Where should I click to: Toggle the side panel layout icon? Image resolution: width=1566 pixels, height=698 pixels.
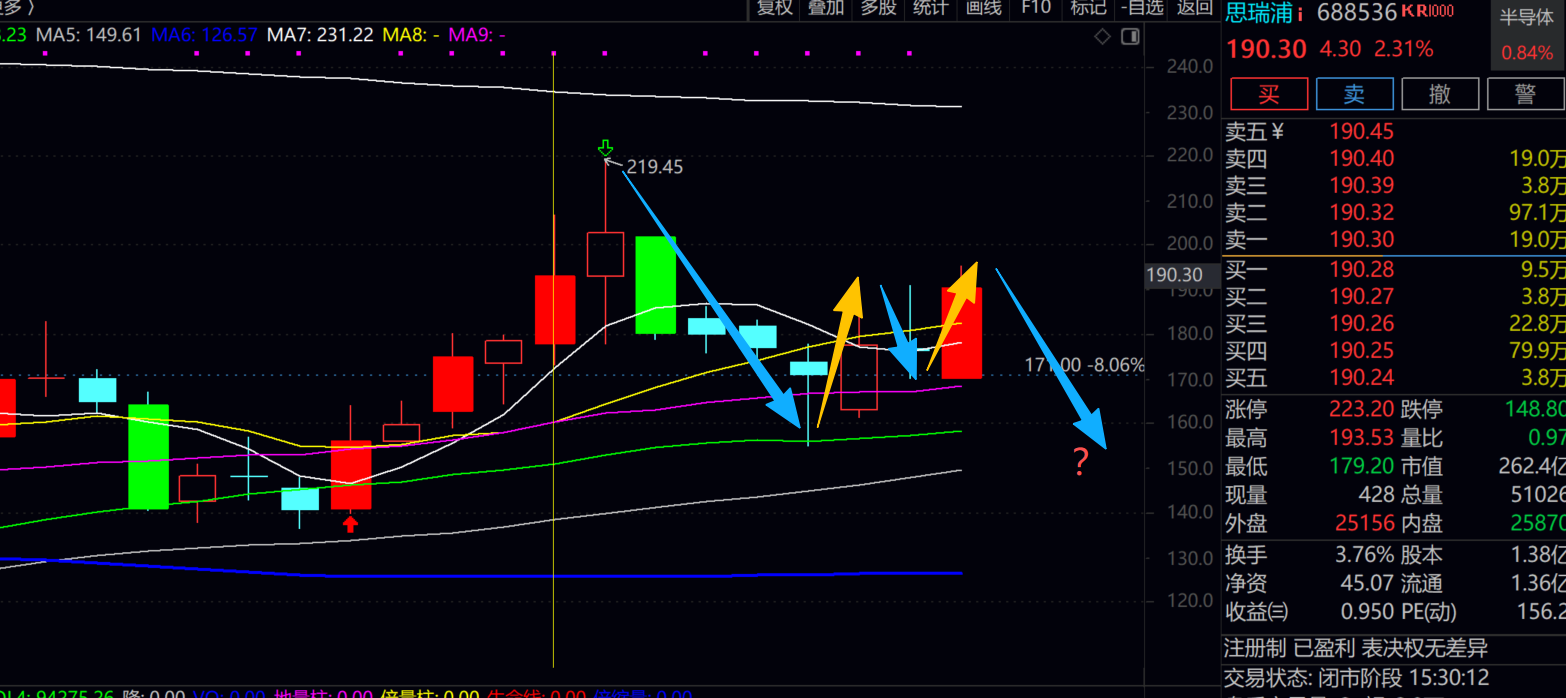[x=1130, y=37]
